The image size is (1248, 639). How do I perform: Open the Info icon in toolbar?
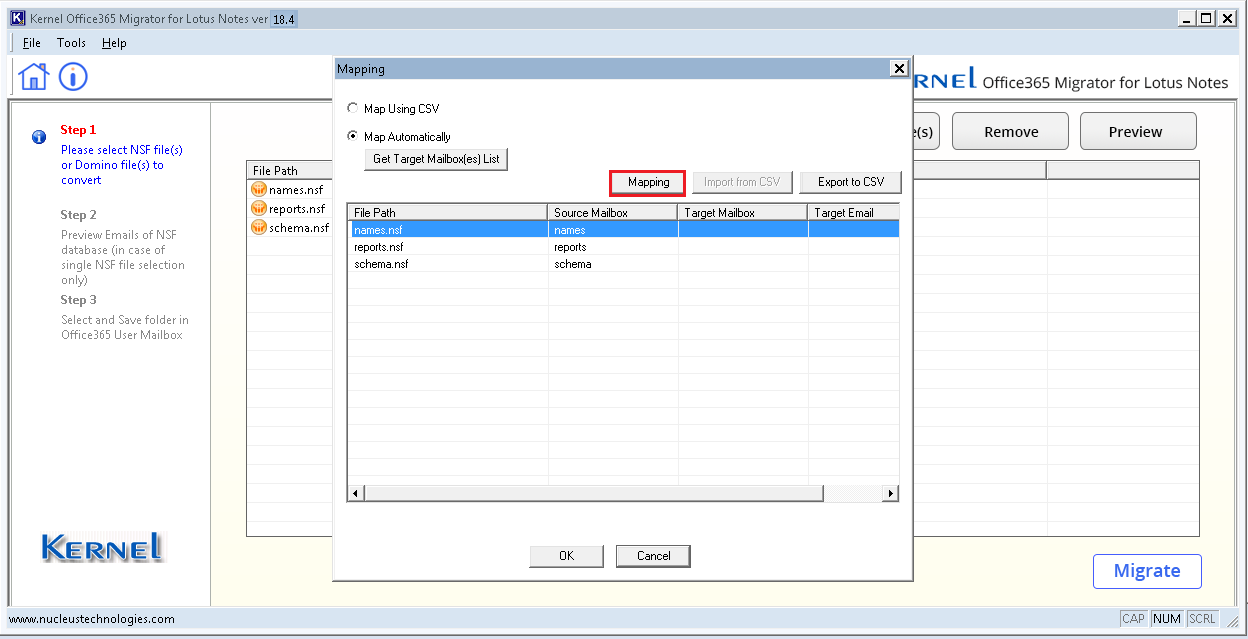(73, 76)
